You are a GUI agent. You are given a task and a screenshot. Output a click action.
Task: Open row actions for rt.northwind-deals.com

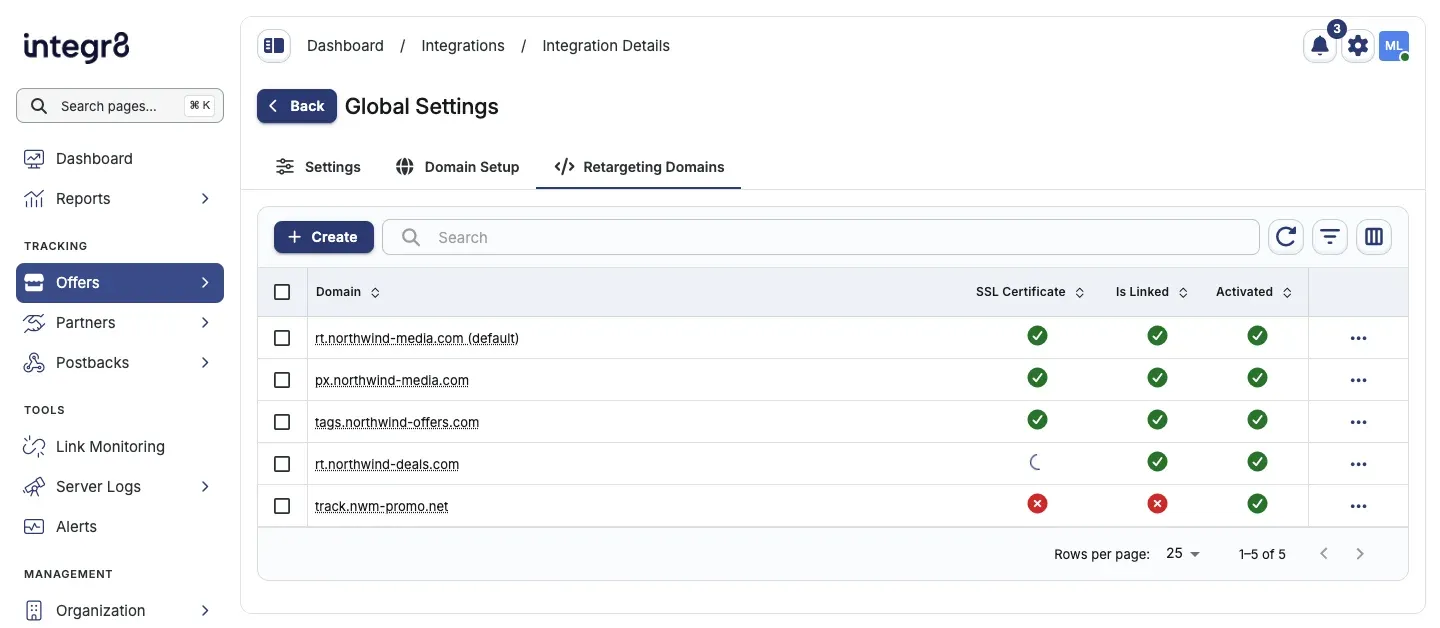pos(1358,464)
